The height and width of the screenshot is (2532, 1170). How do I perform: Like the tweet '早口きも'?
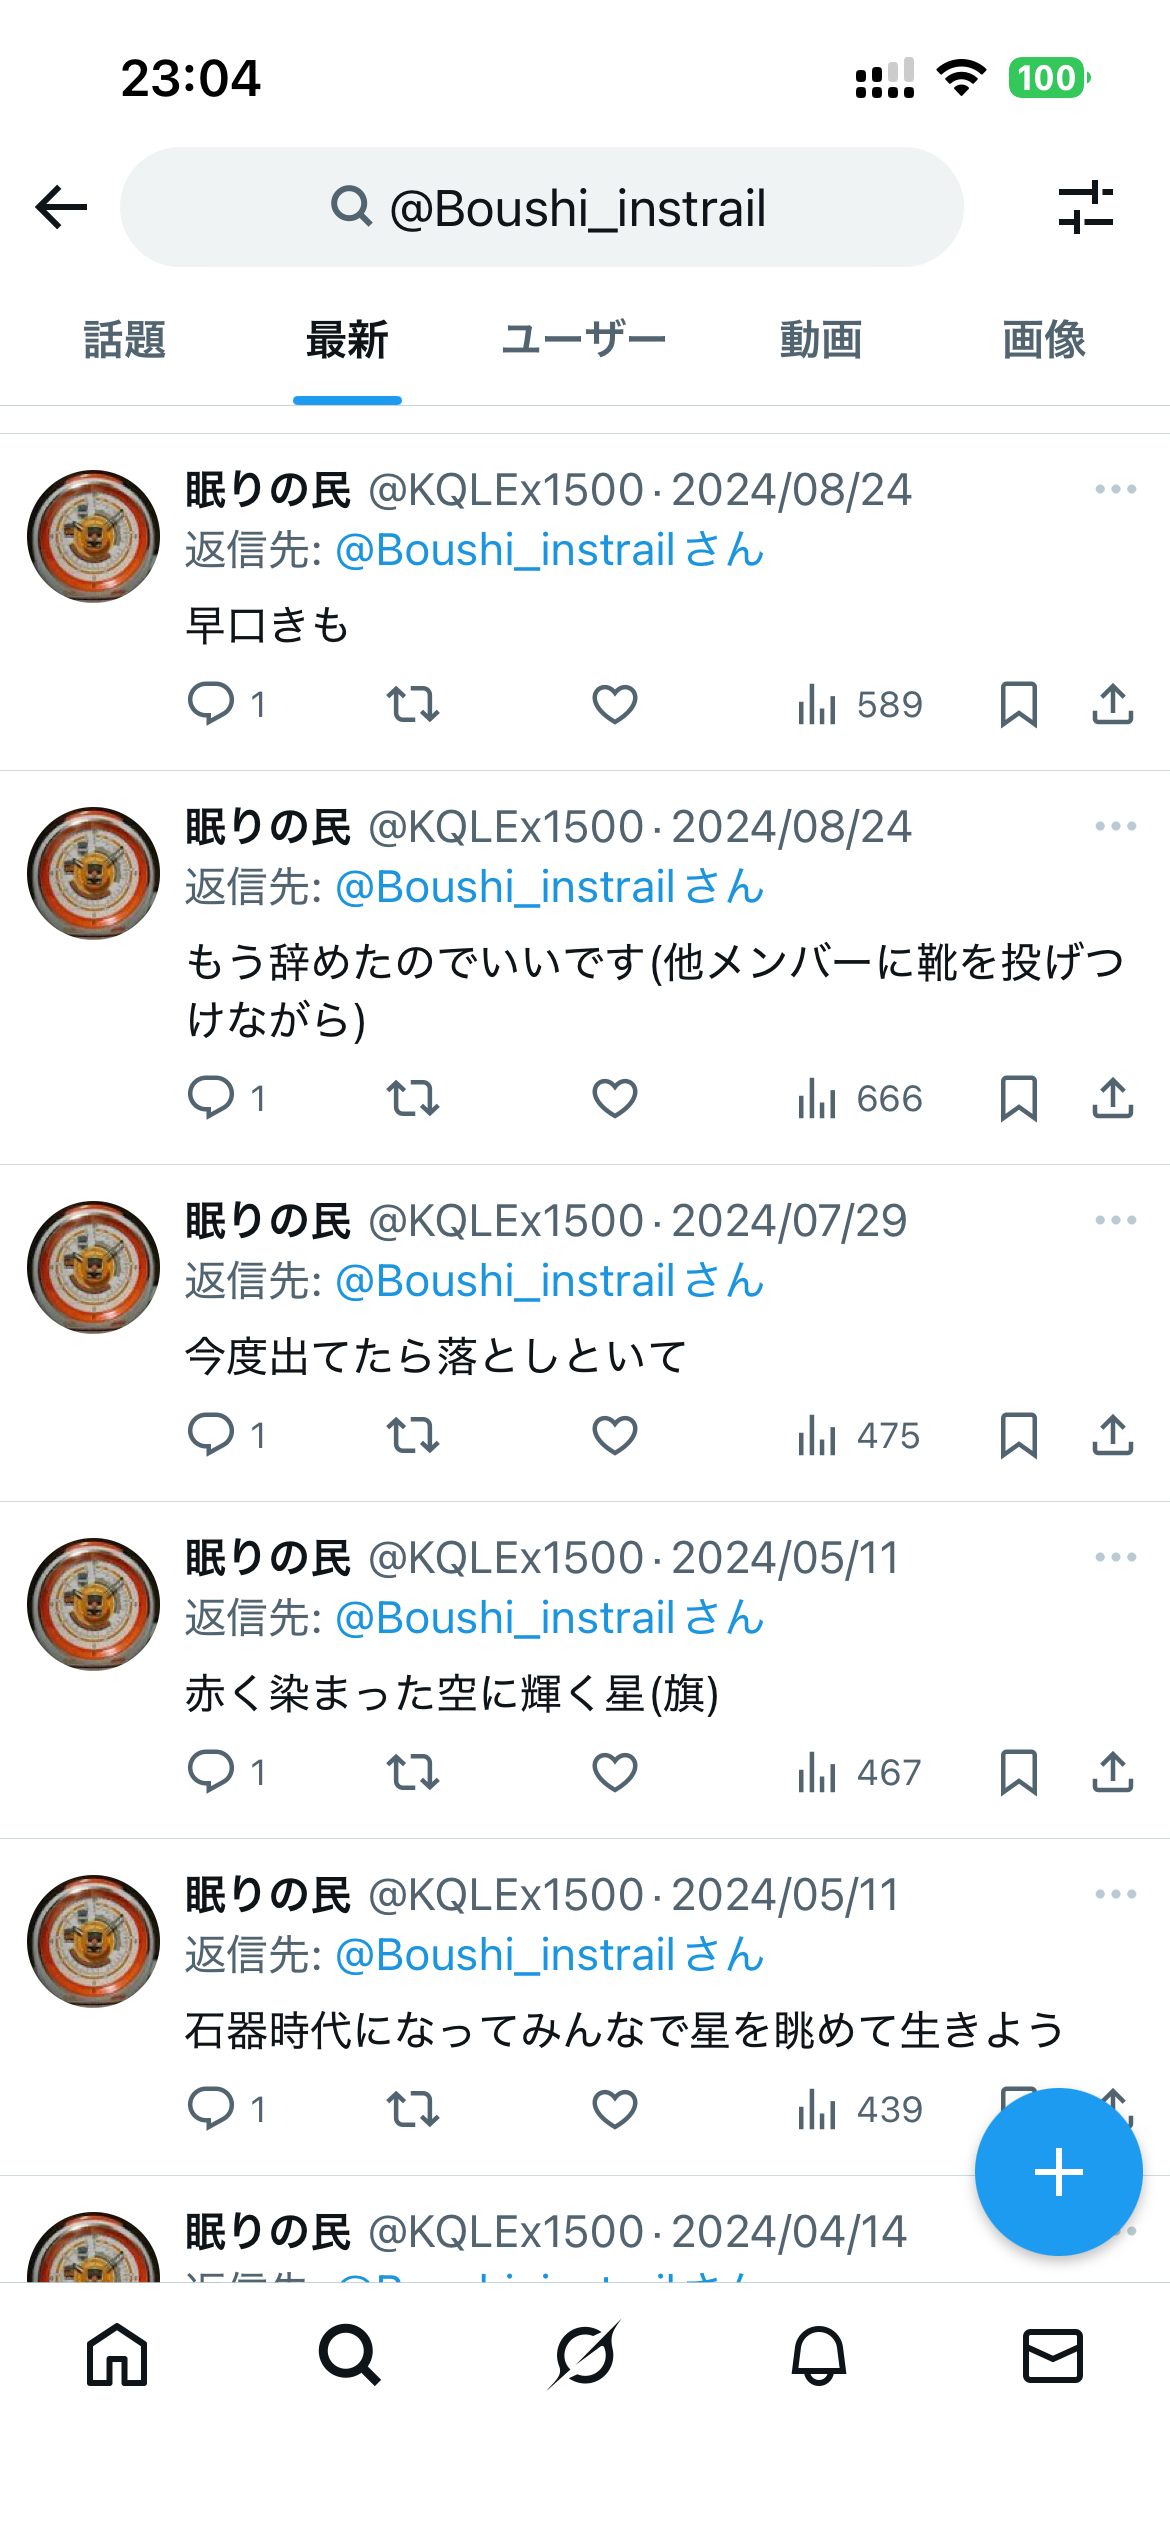tap(615, 705)
